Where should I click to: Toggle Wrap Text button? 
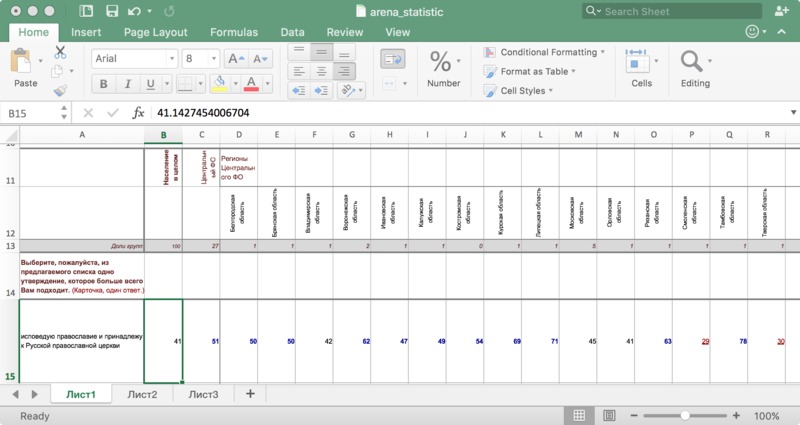click(393, 59)
